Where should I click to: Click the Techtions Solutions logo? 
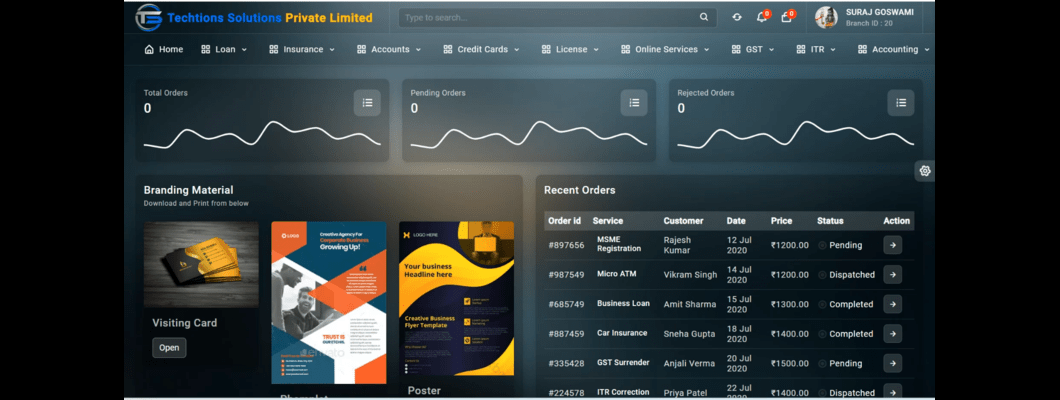tap(149, 17)
